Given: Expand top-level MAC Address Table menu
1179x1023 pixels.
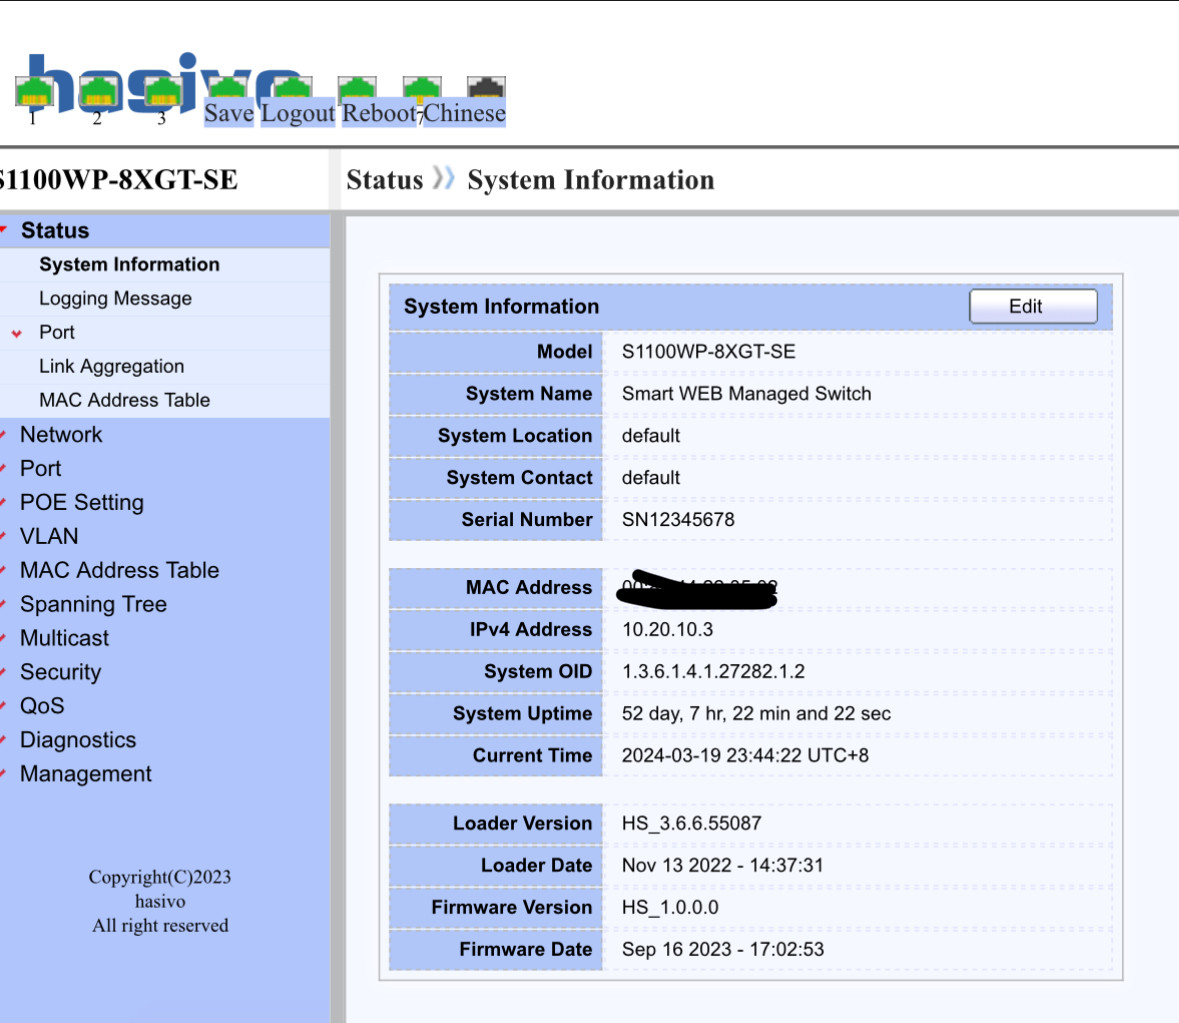Looking at the screenshot, I should (x=119, y=570).
